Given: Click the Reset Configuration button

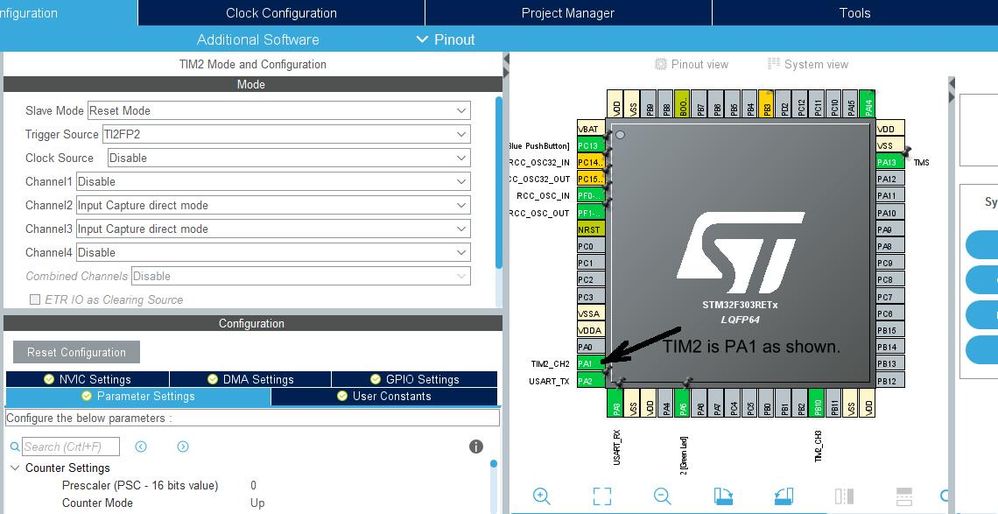Looking at the screenshot, I should click(76, 352).
